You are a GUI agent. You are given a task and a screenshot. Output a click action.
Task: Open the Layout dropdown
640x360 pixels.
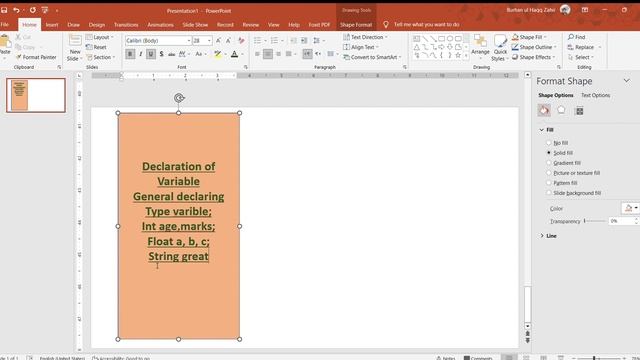tap(100, 37)
